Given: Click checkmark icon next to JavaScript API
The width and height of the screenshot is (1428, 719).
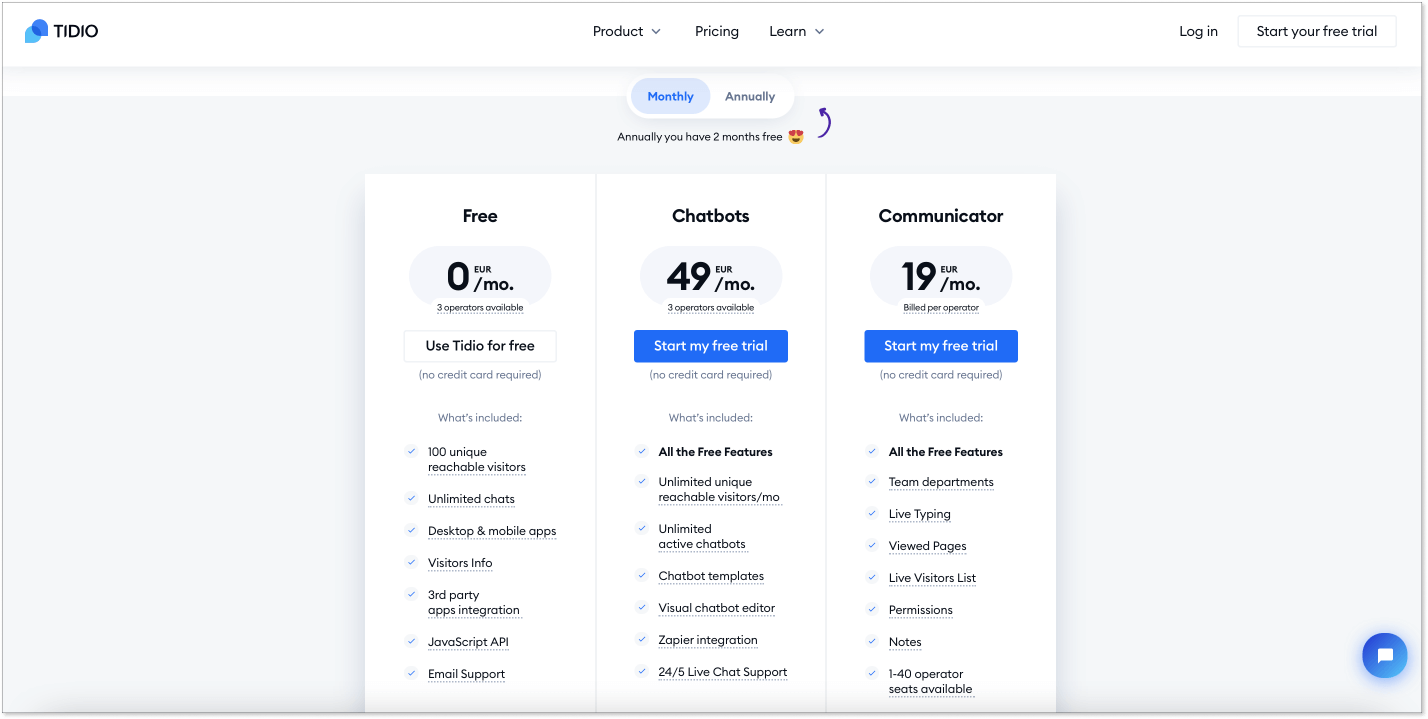Looking at the screenshot, I should pyautogui.click(x=411, y=641).
